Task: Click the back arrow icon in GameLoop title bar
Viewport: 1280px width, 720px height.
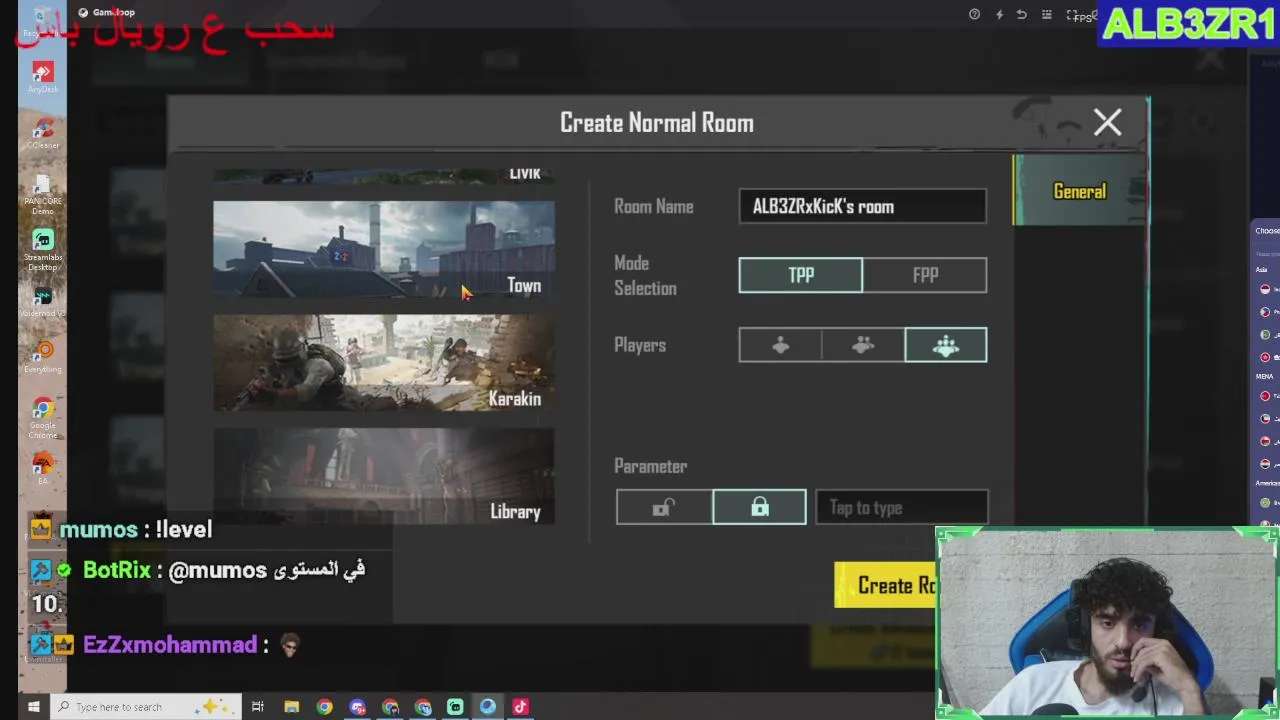Action: 1022,14
